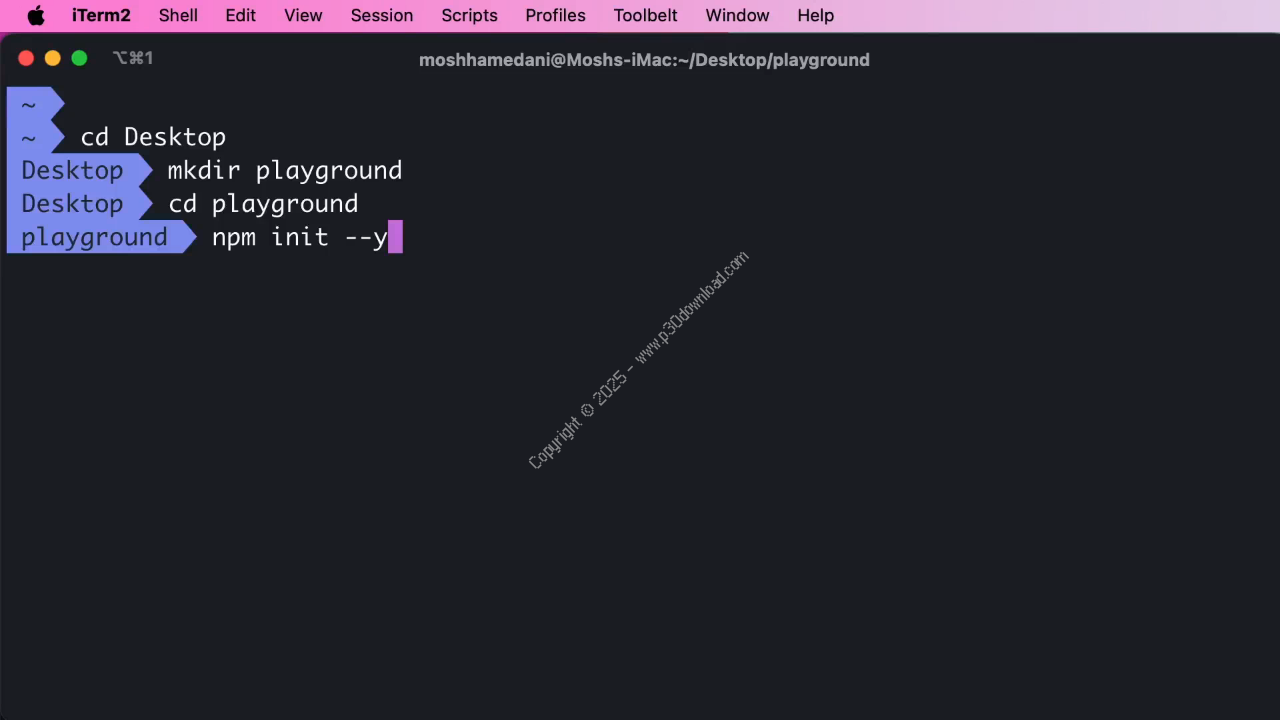Click the window title moshhamedani@Moshs-iMac
This screenshot has height=720, width=1280.
(x=644, y=60)
